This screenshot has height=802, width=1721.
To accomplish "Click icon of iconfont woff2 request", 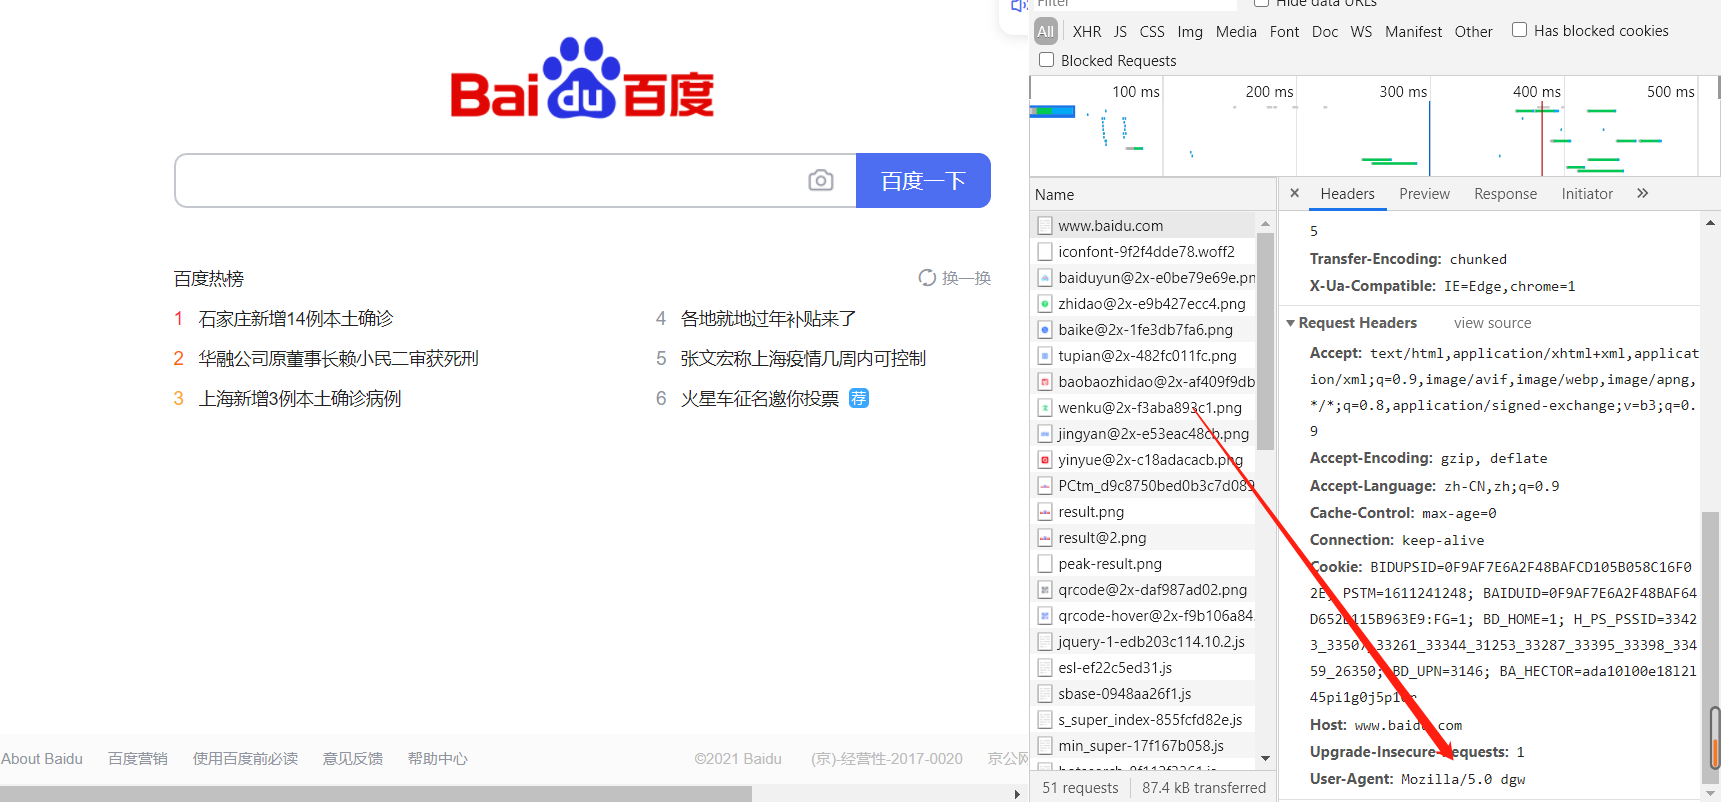I will click(x=1045, y=252).
